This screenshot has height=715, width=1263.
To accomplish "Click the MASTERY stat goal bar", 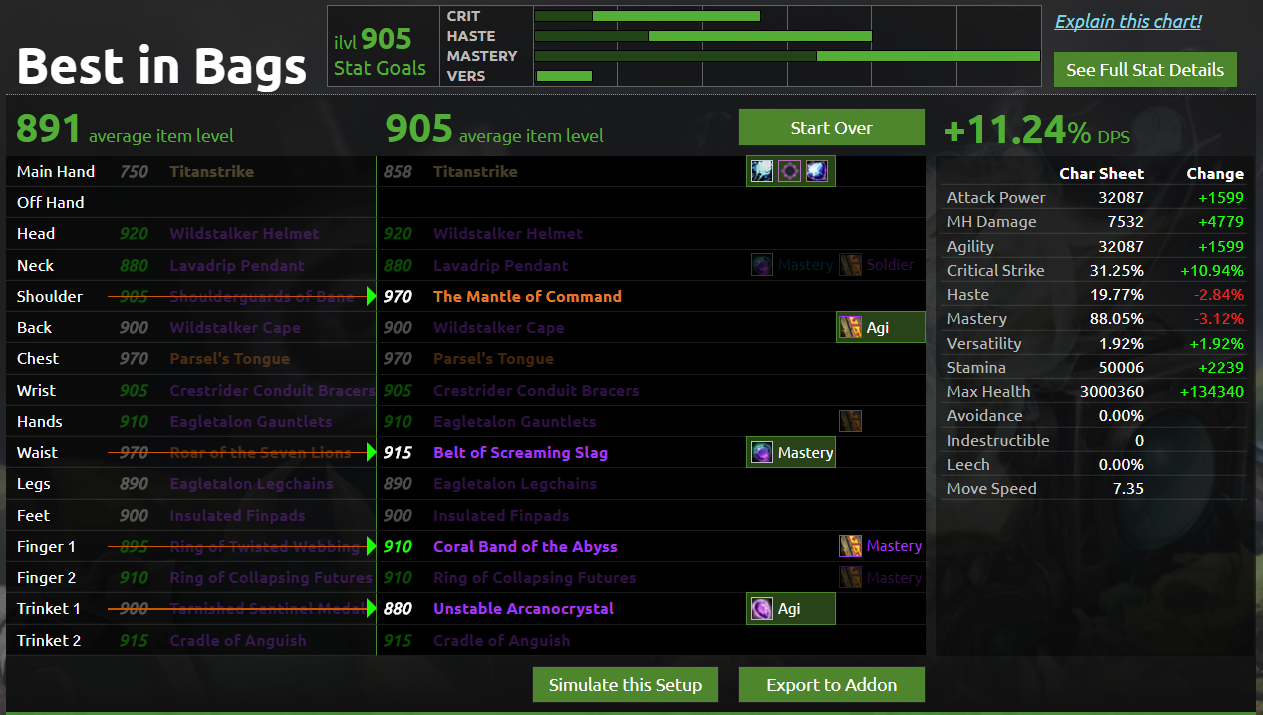I will [788, 56].
